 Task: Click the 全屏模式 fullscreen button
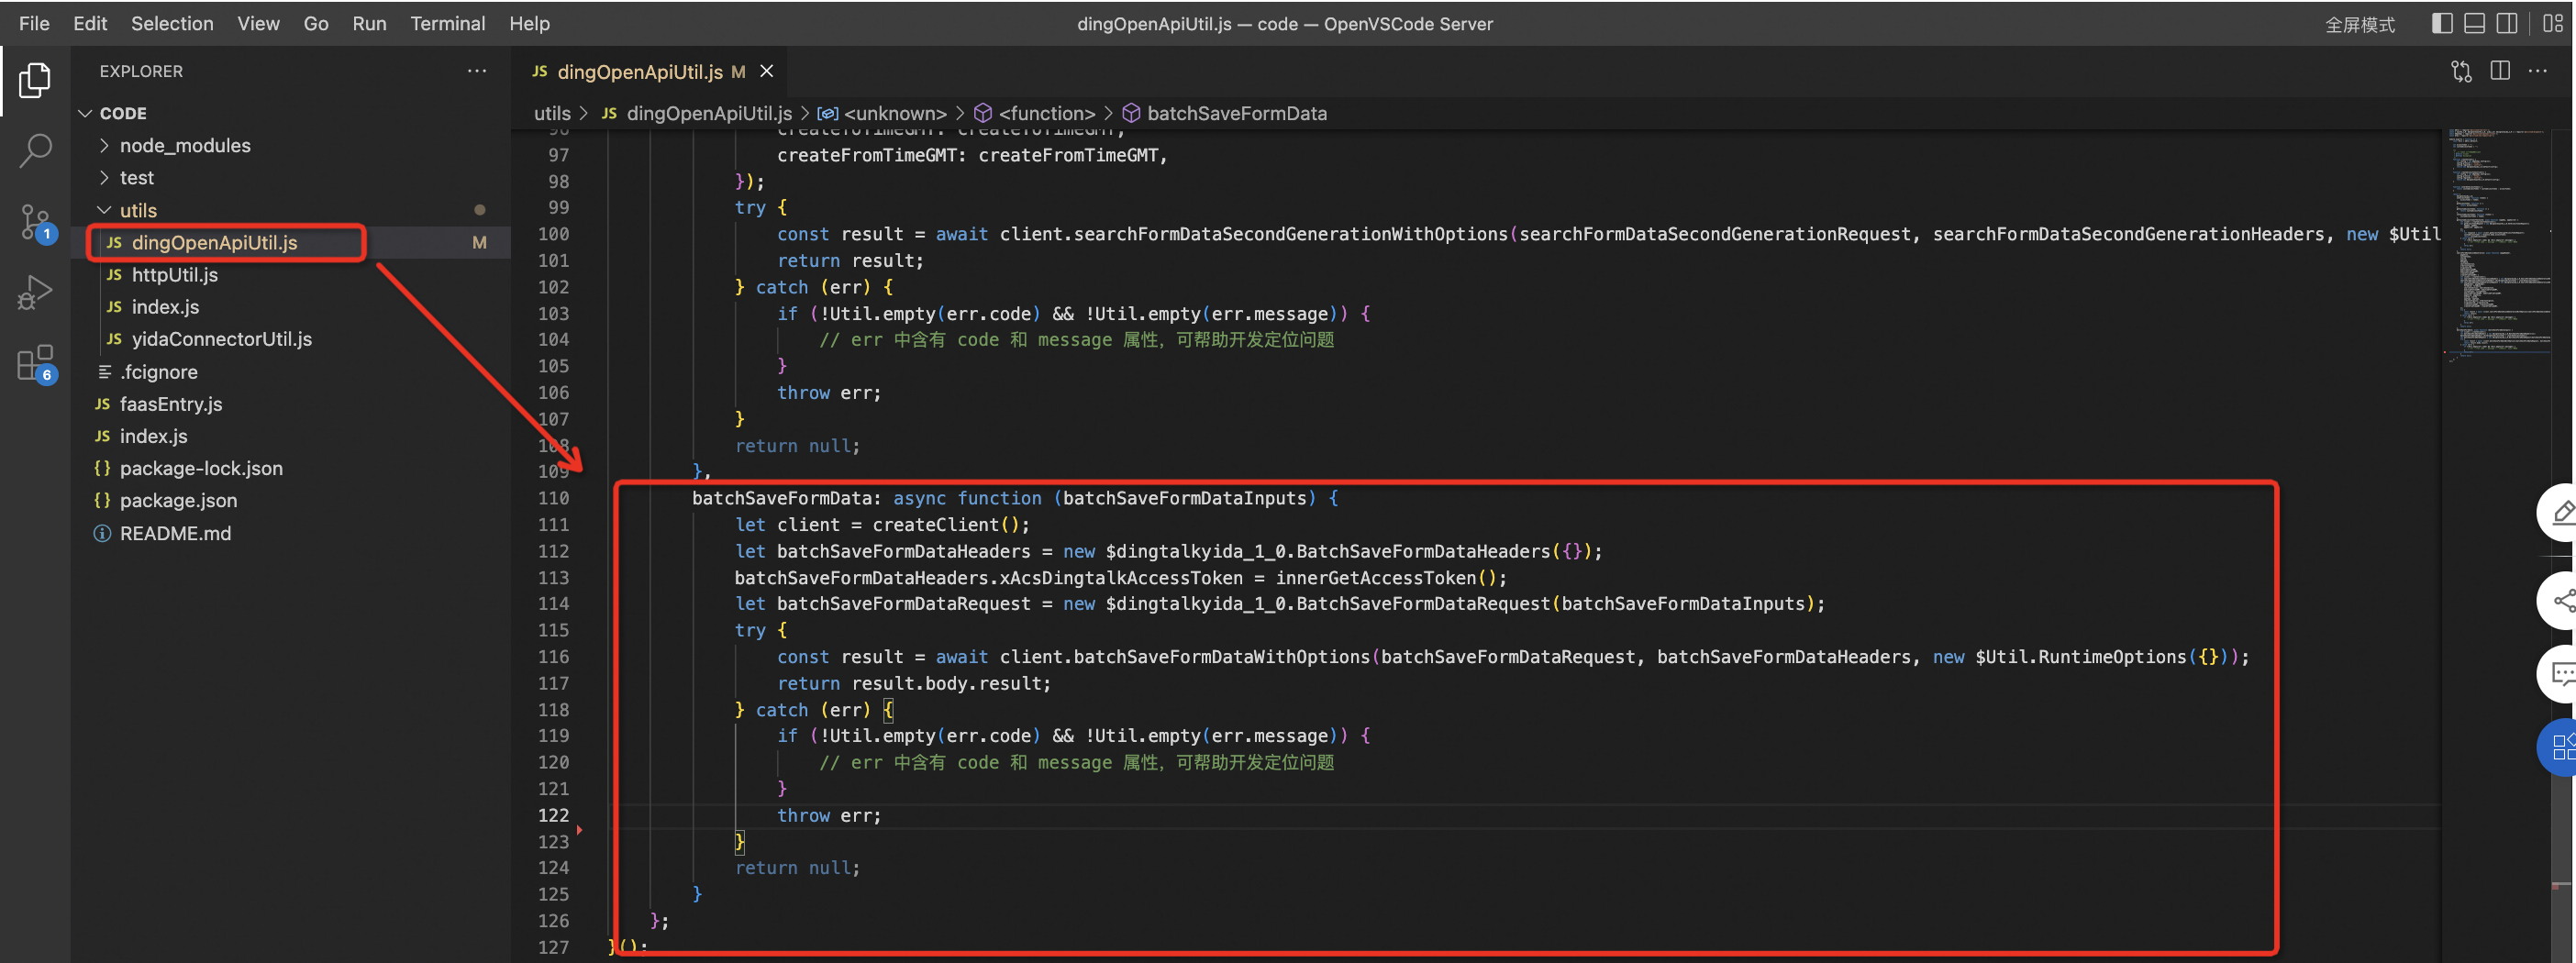click(x=2360, y=24)
